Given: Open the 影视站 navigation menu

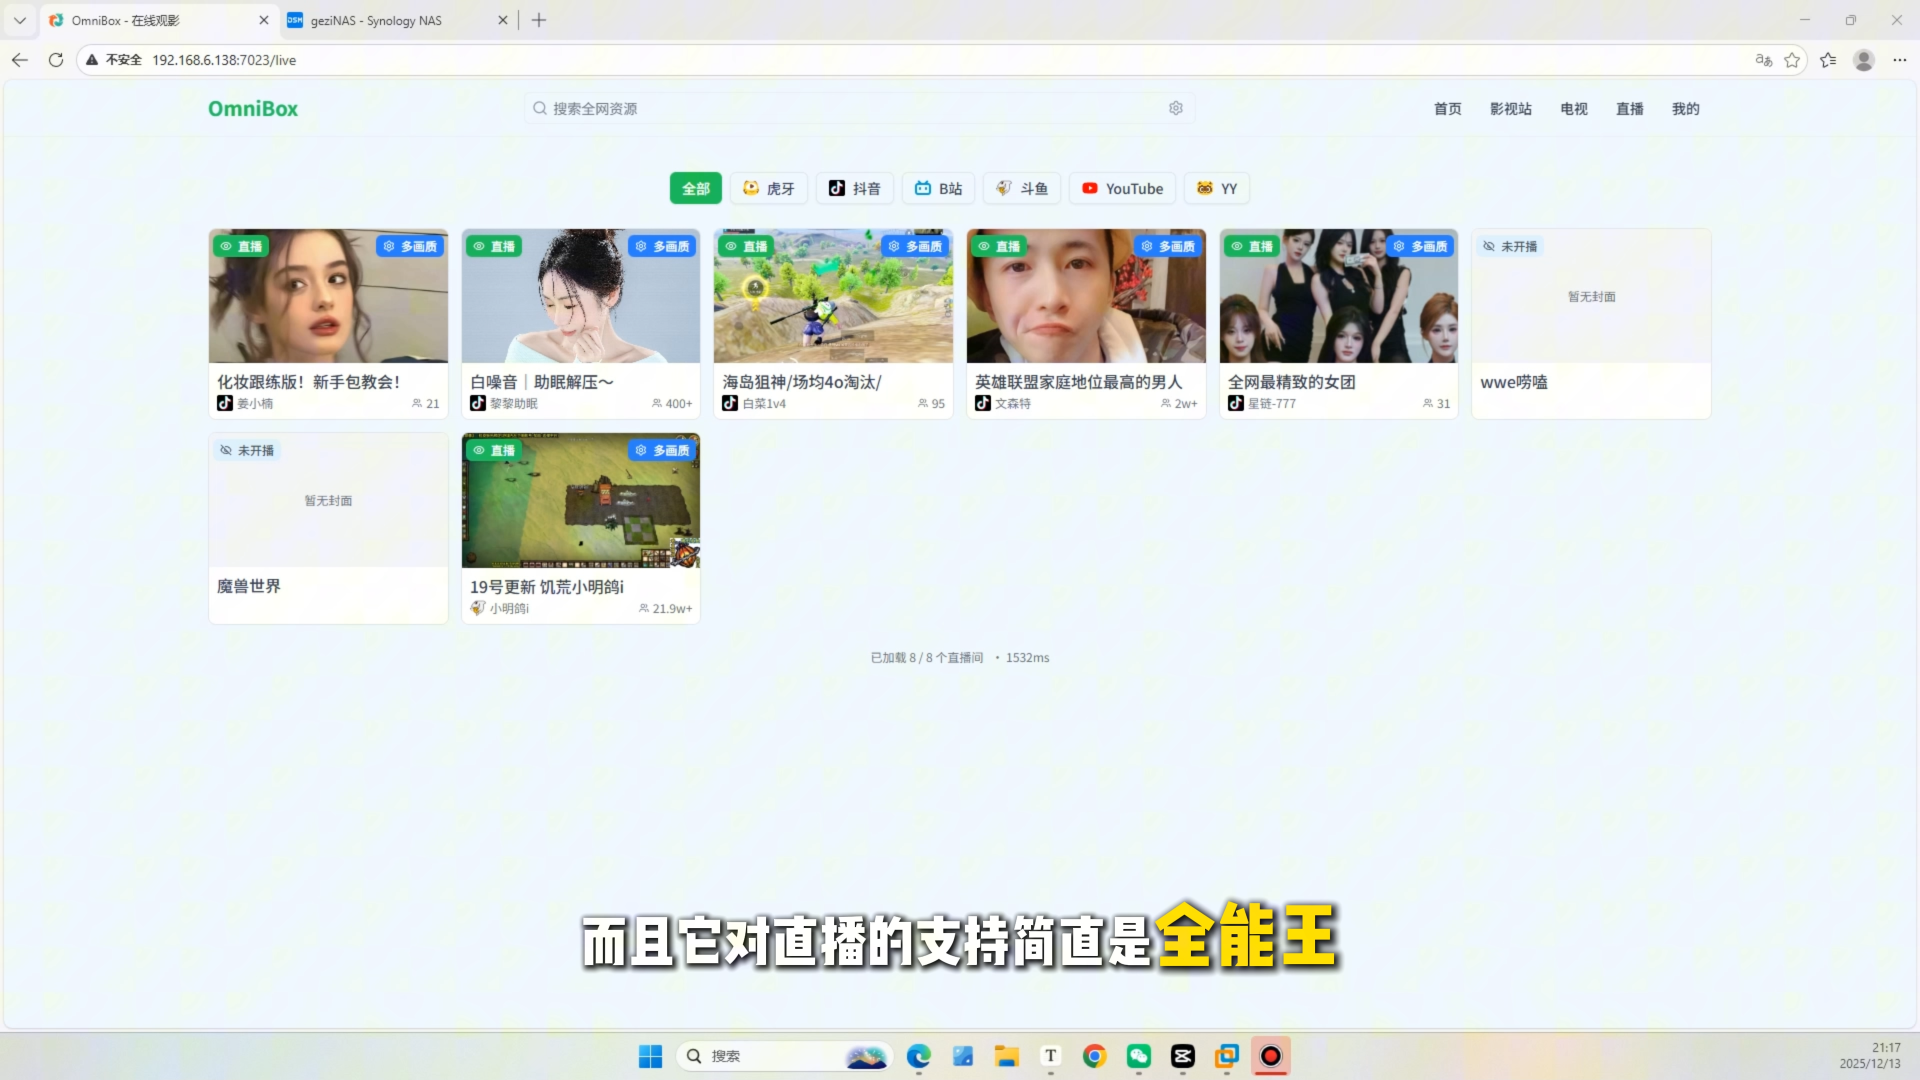Looking at the screenshot, I should coord(1510,109).
